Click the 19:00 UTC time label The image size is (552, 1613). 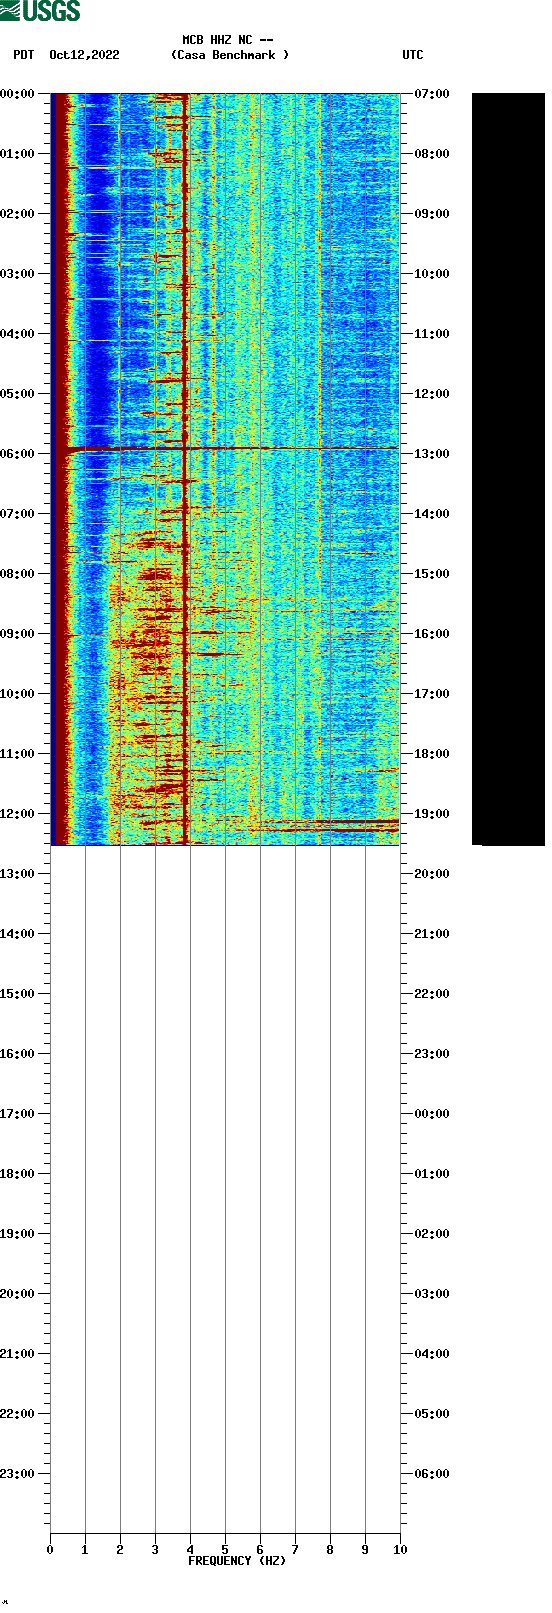click(432, 814)
